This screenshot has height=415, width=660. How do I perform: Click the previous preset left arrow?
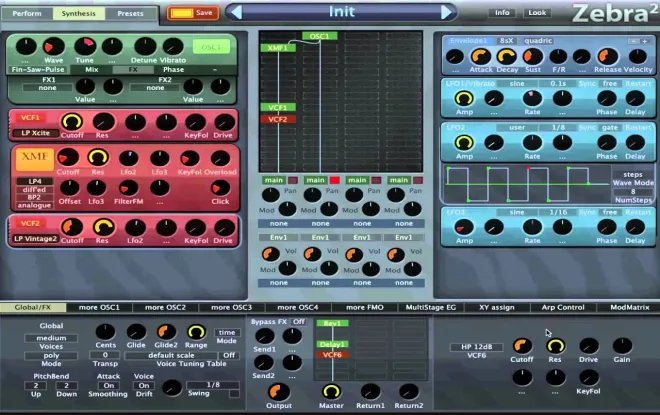pos(237,12)
